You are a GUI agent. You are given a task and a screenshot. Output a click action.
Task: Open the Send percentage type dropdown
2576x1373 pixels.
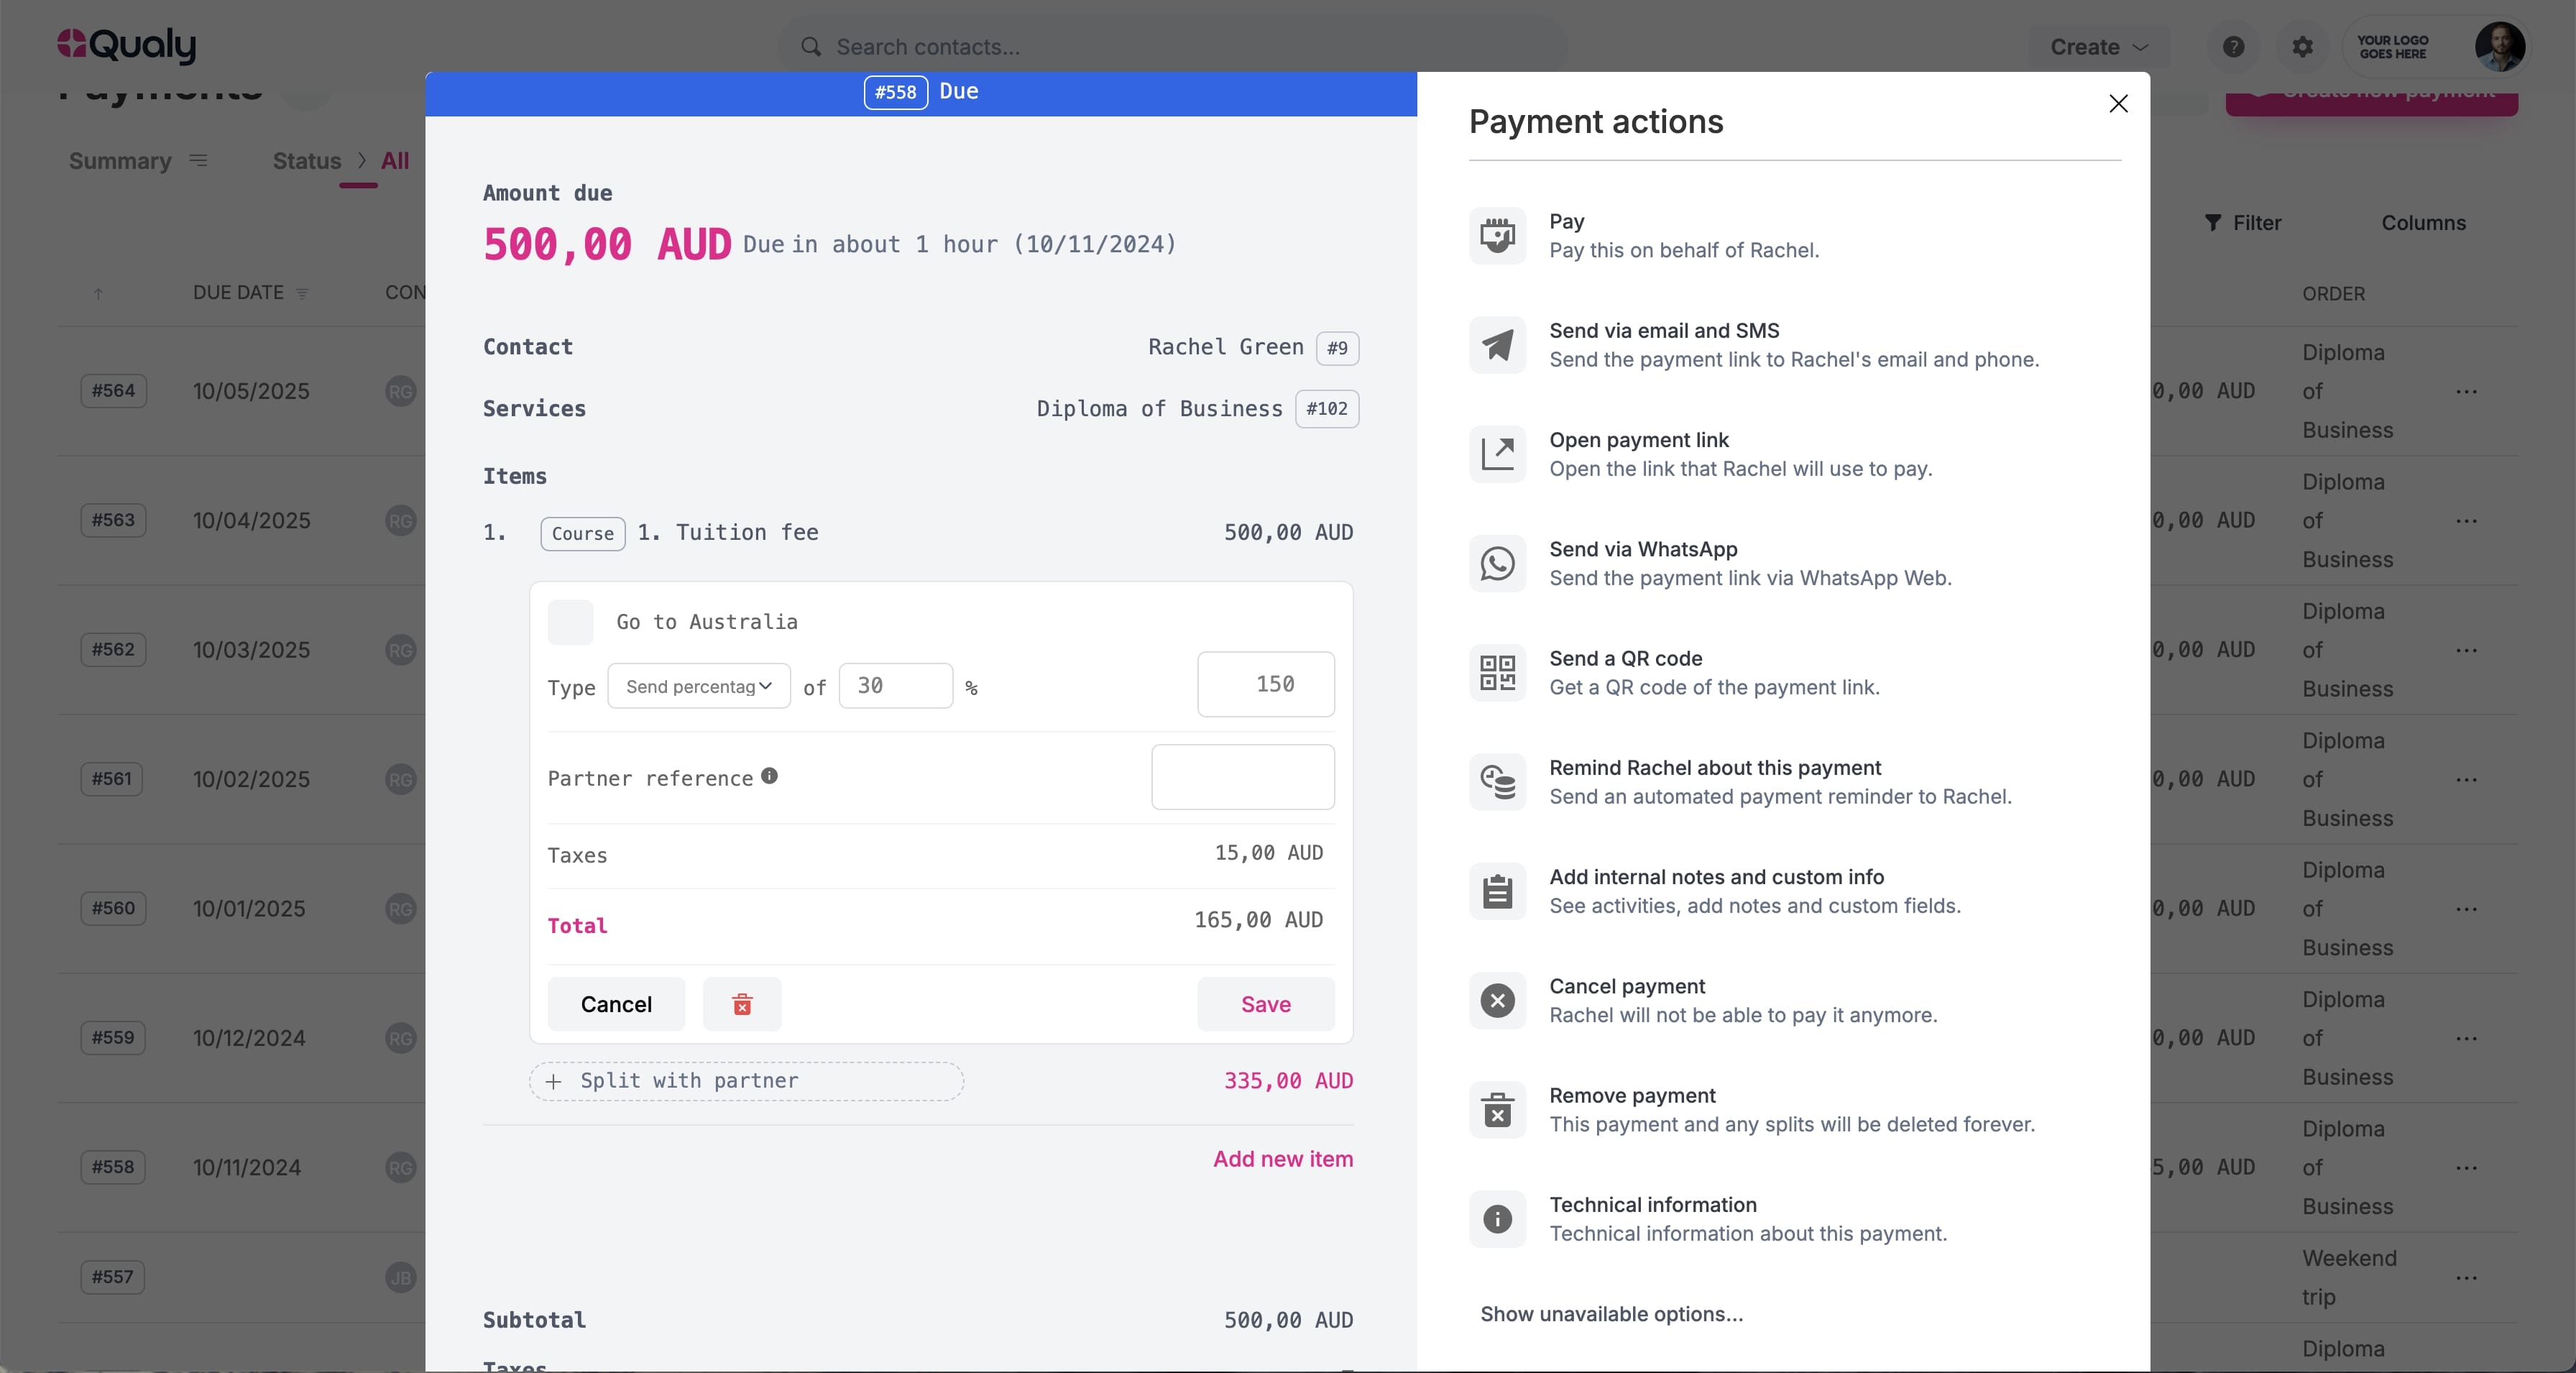pos(699,686)
